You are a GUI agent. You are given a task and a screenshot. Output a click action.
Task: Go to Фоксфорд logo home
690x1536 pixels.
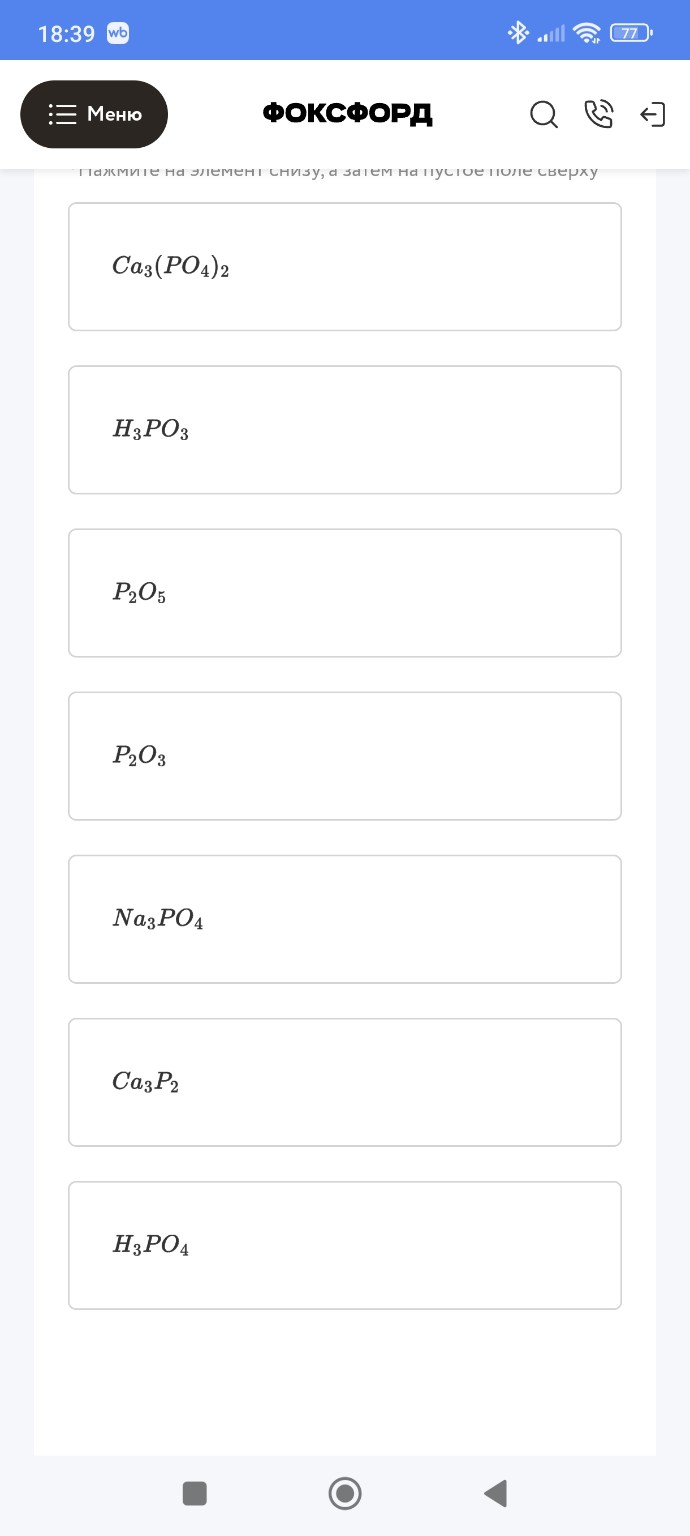pos(348,114)
